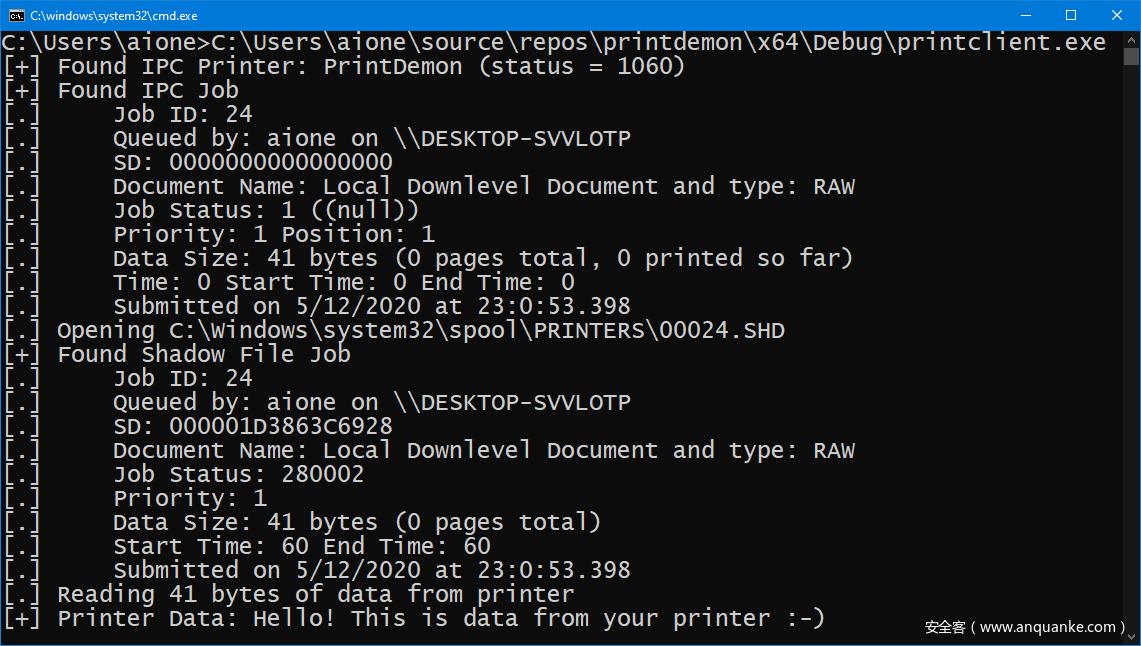Click the SD: 000001D3863C6928 line
Screen dimensions: 1141x646
[x=252, y=426]
